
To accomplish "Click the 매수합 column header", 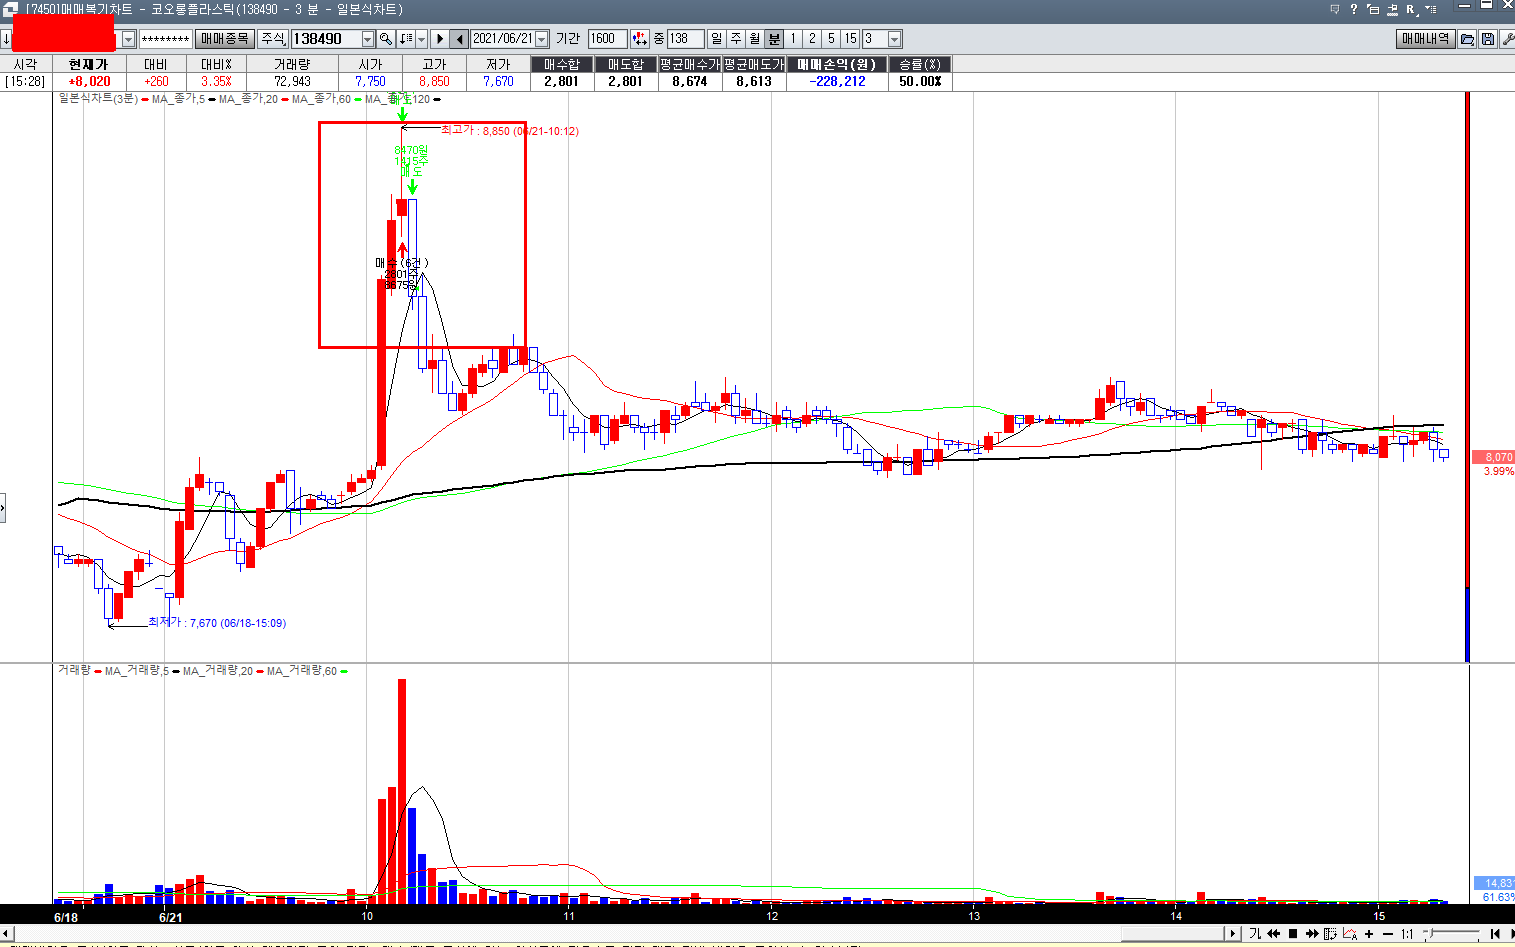I will (x=562, y=64).
